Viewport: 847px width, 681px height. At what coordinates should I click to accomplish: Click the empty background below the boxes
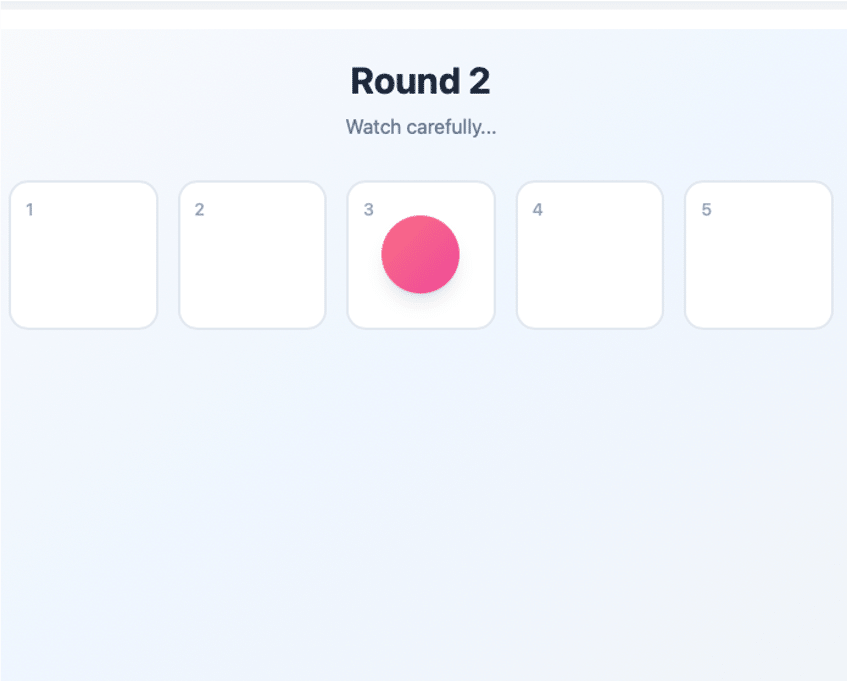[423, 500]
